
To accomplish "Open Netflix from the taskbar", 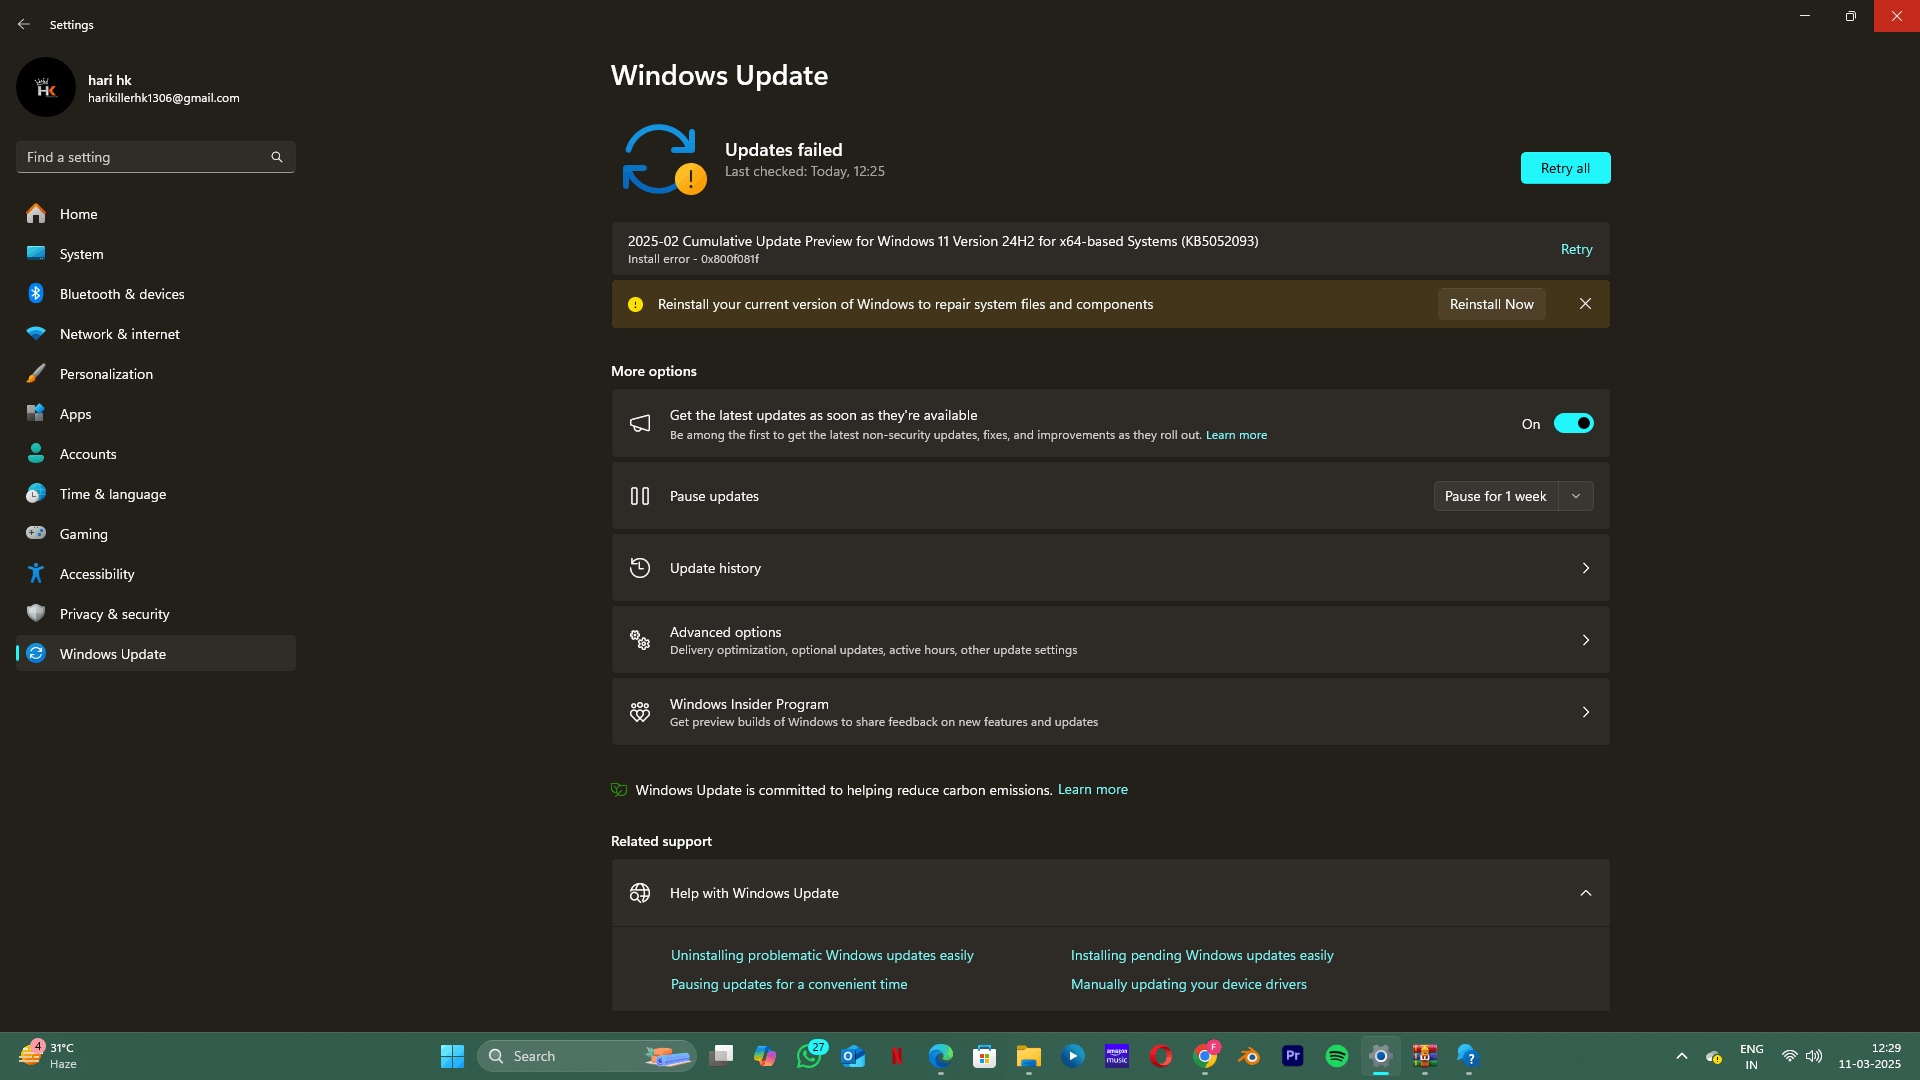I will (897, 1056).
